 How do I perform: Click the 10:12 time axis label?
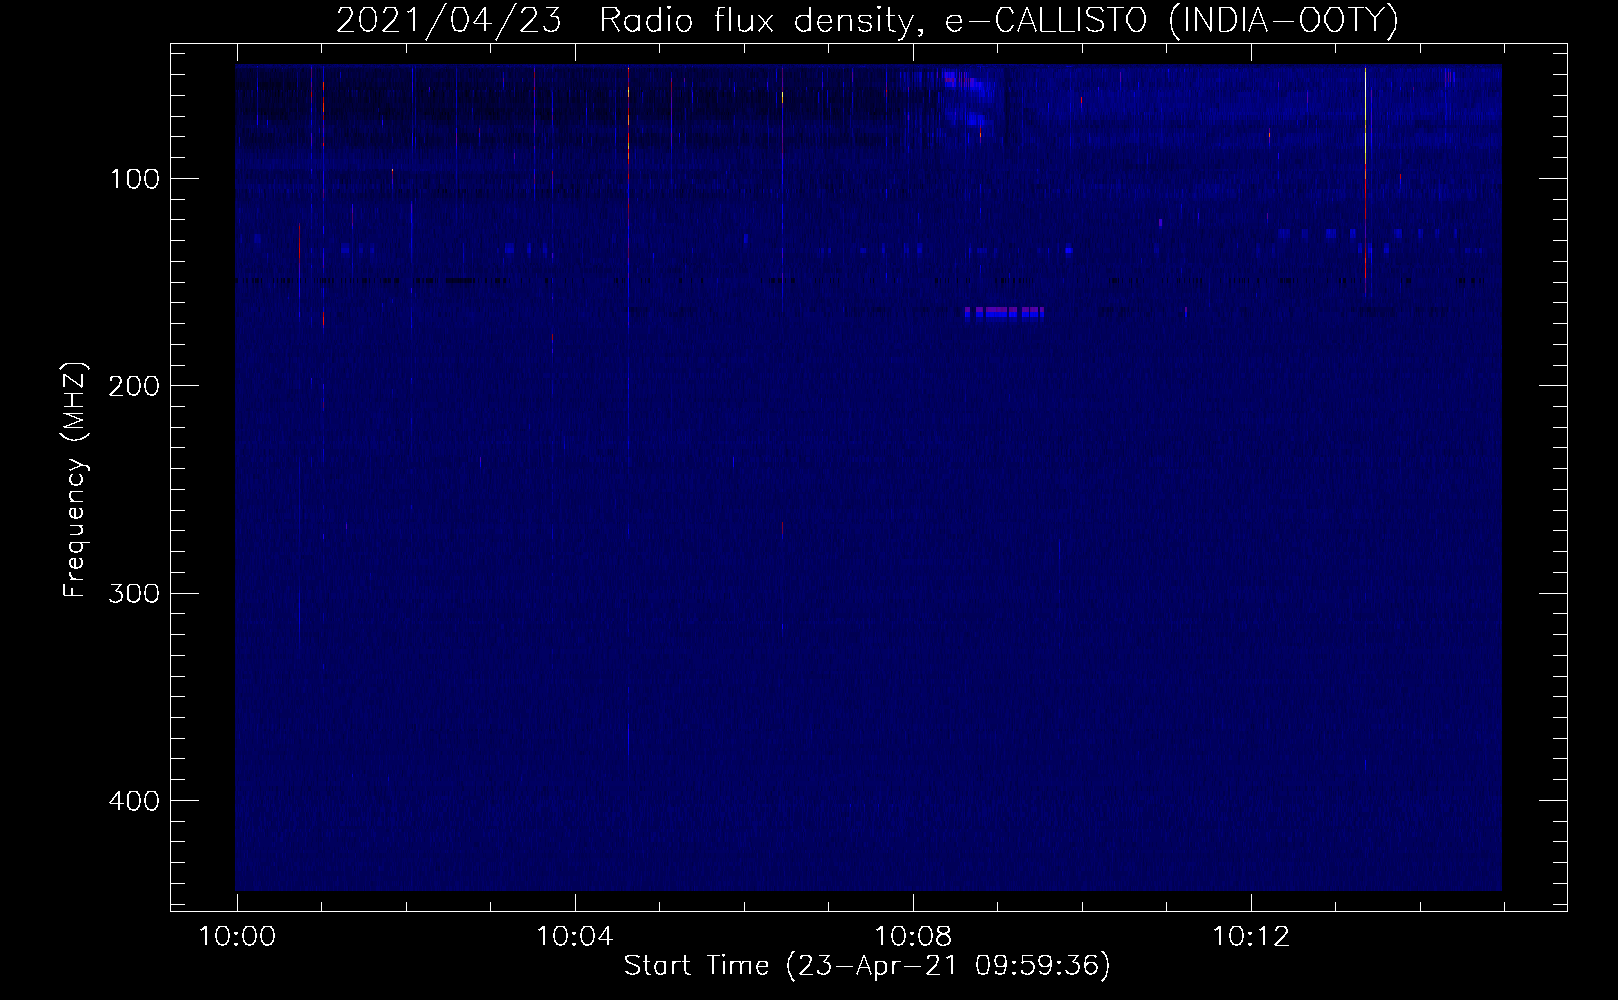tap(1251, 937)
